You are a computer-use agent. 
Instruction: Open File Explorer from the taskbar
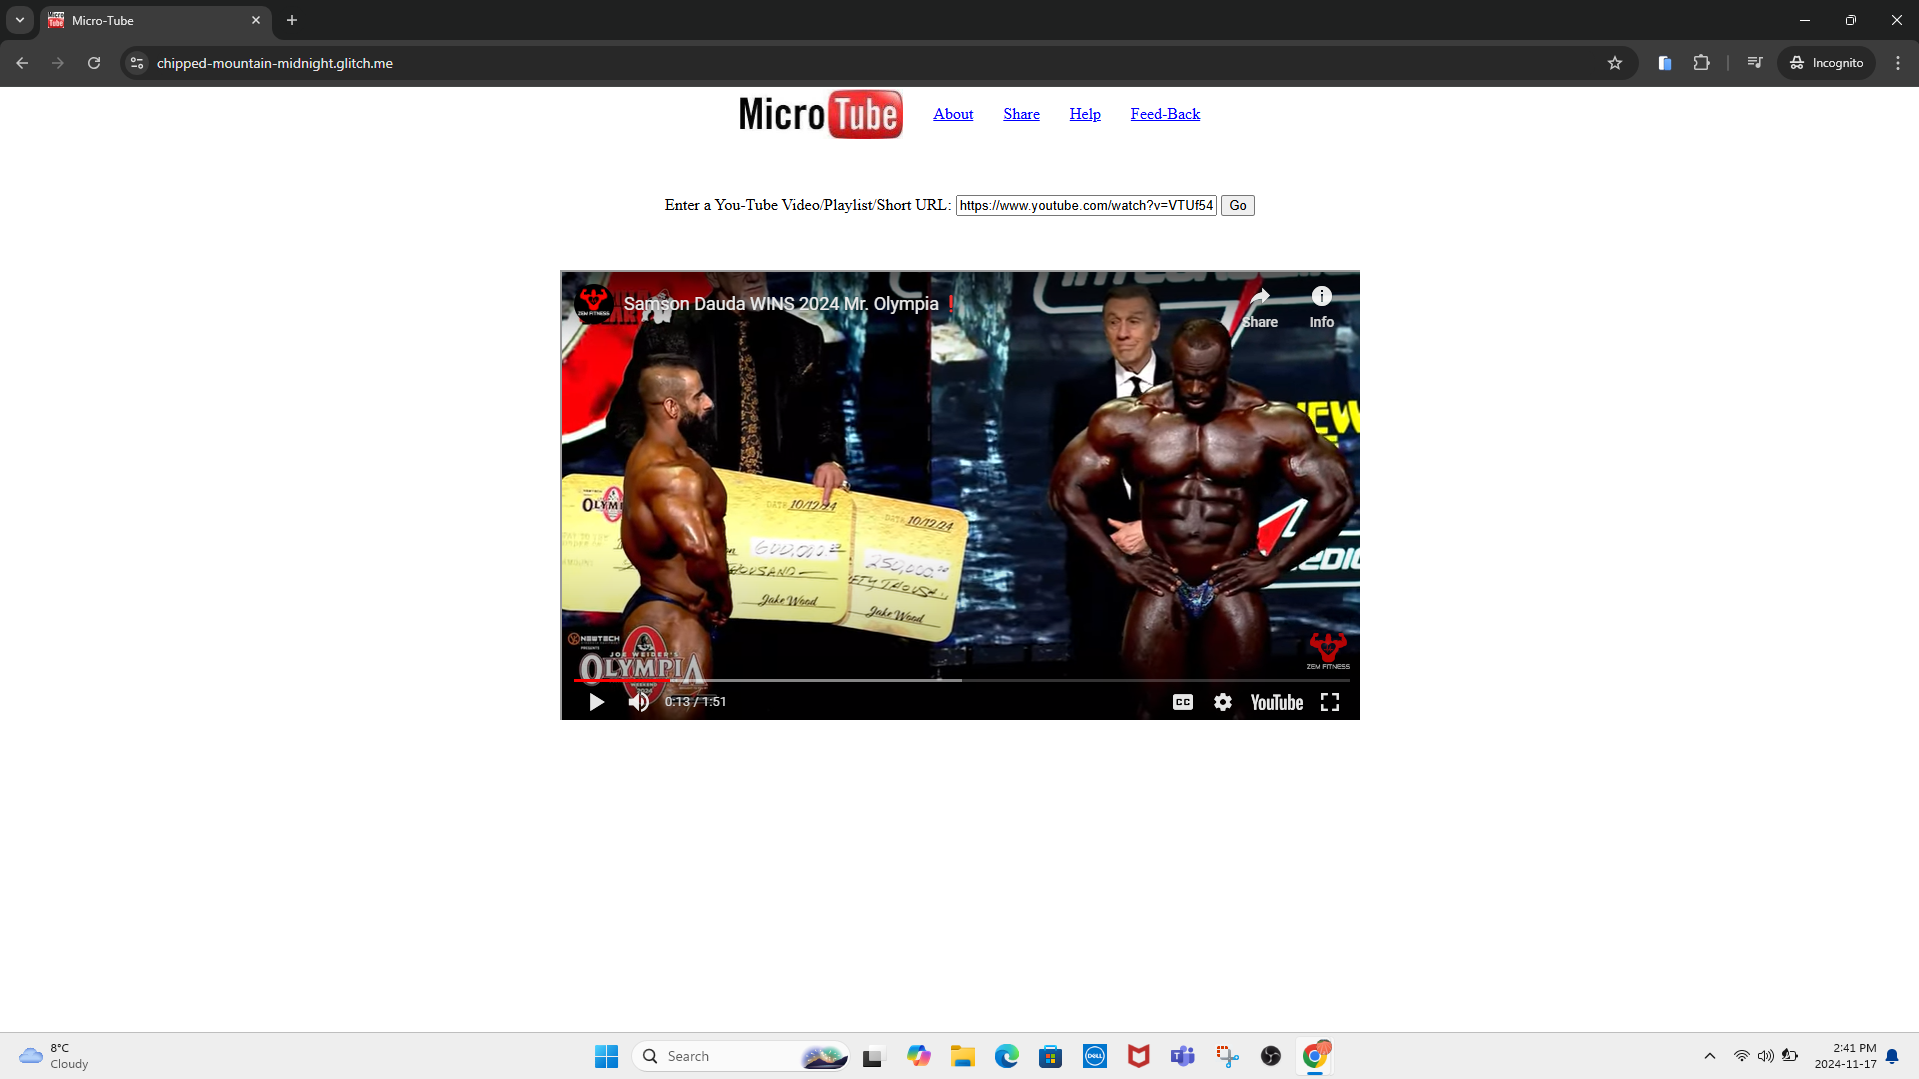pyautogui.click(x=962, y=1056)
